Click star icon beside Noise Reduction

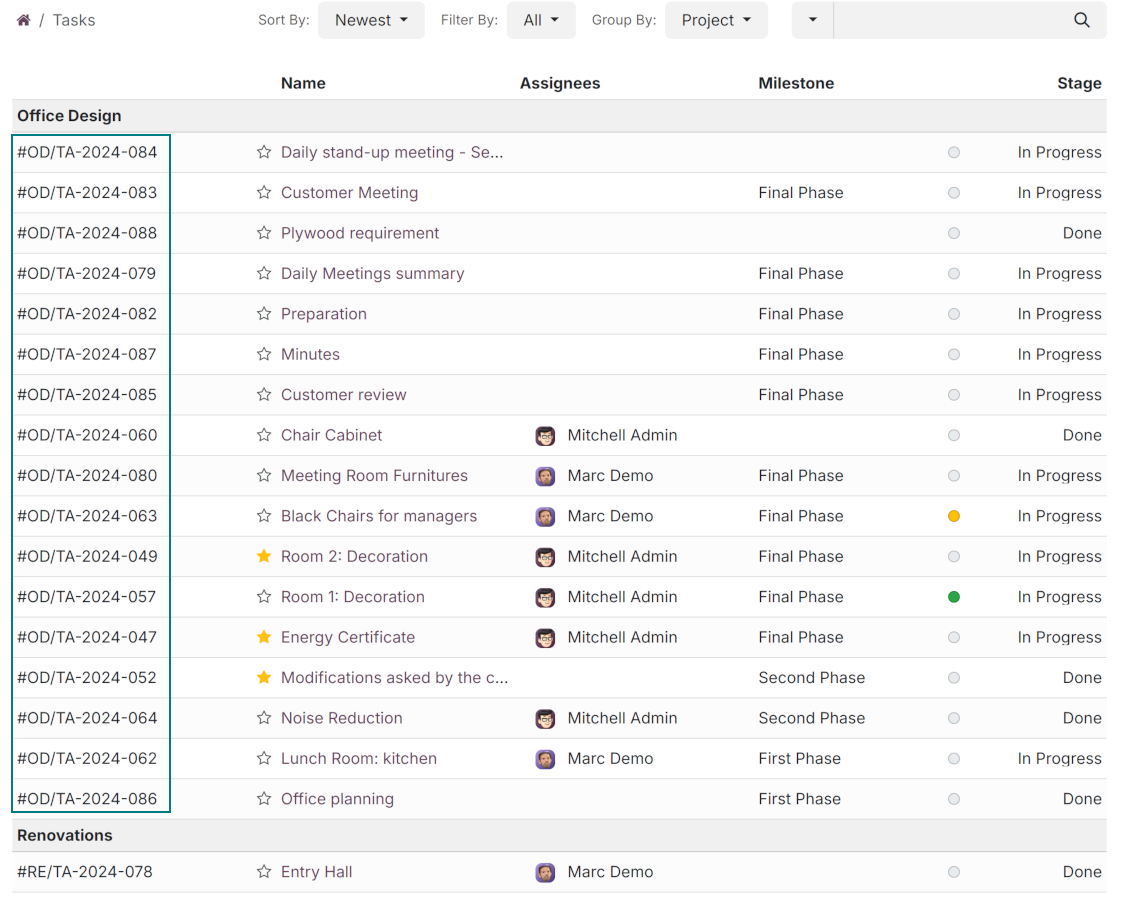tap(264, 718)
